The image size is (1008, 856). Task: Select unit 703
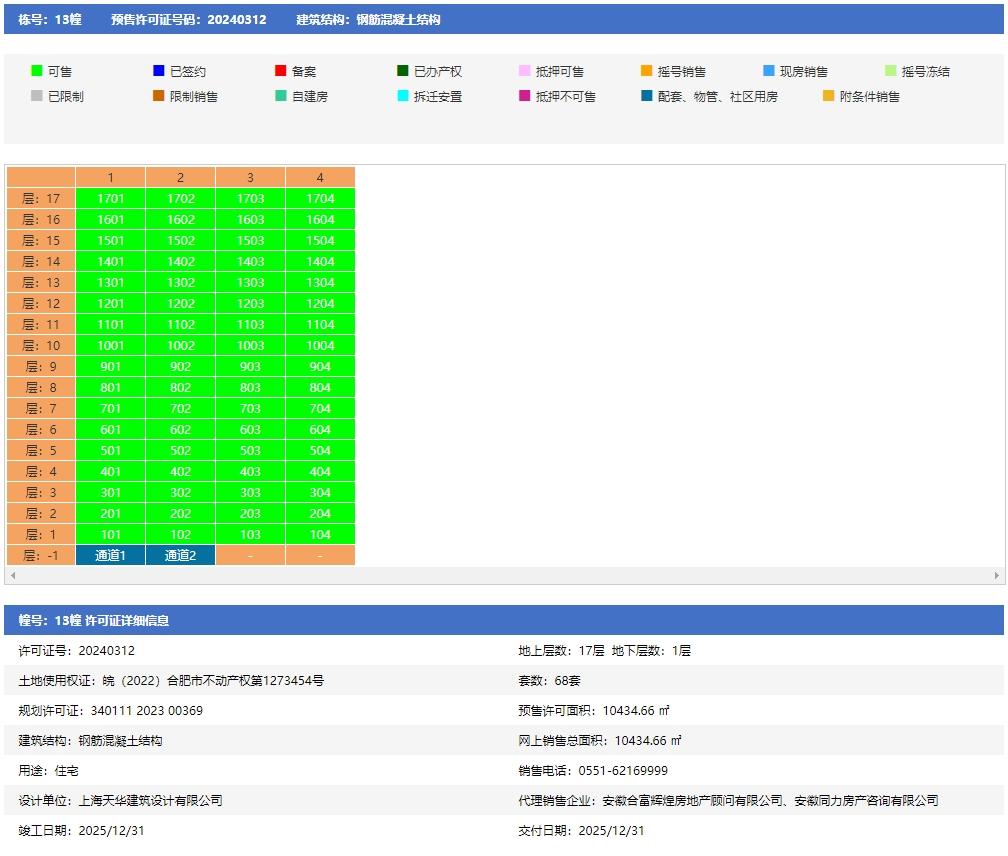[250, 409]
